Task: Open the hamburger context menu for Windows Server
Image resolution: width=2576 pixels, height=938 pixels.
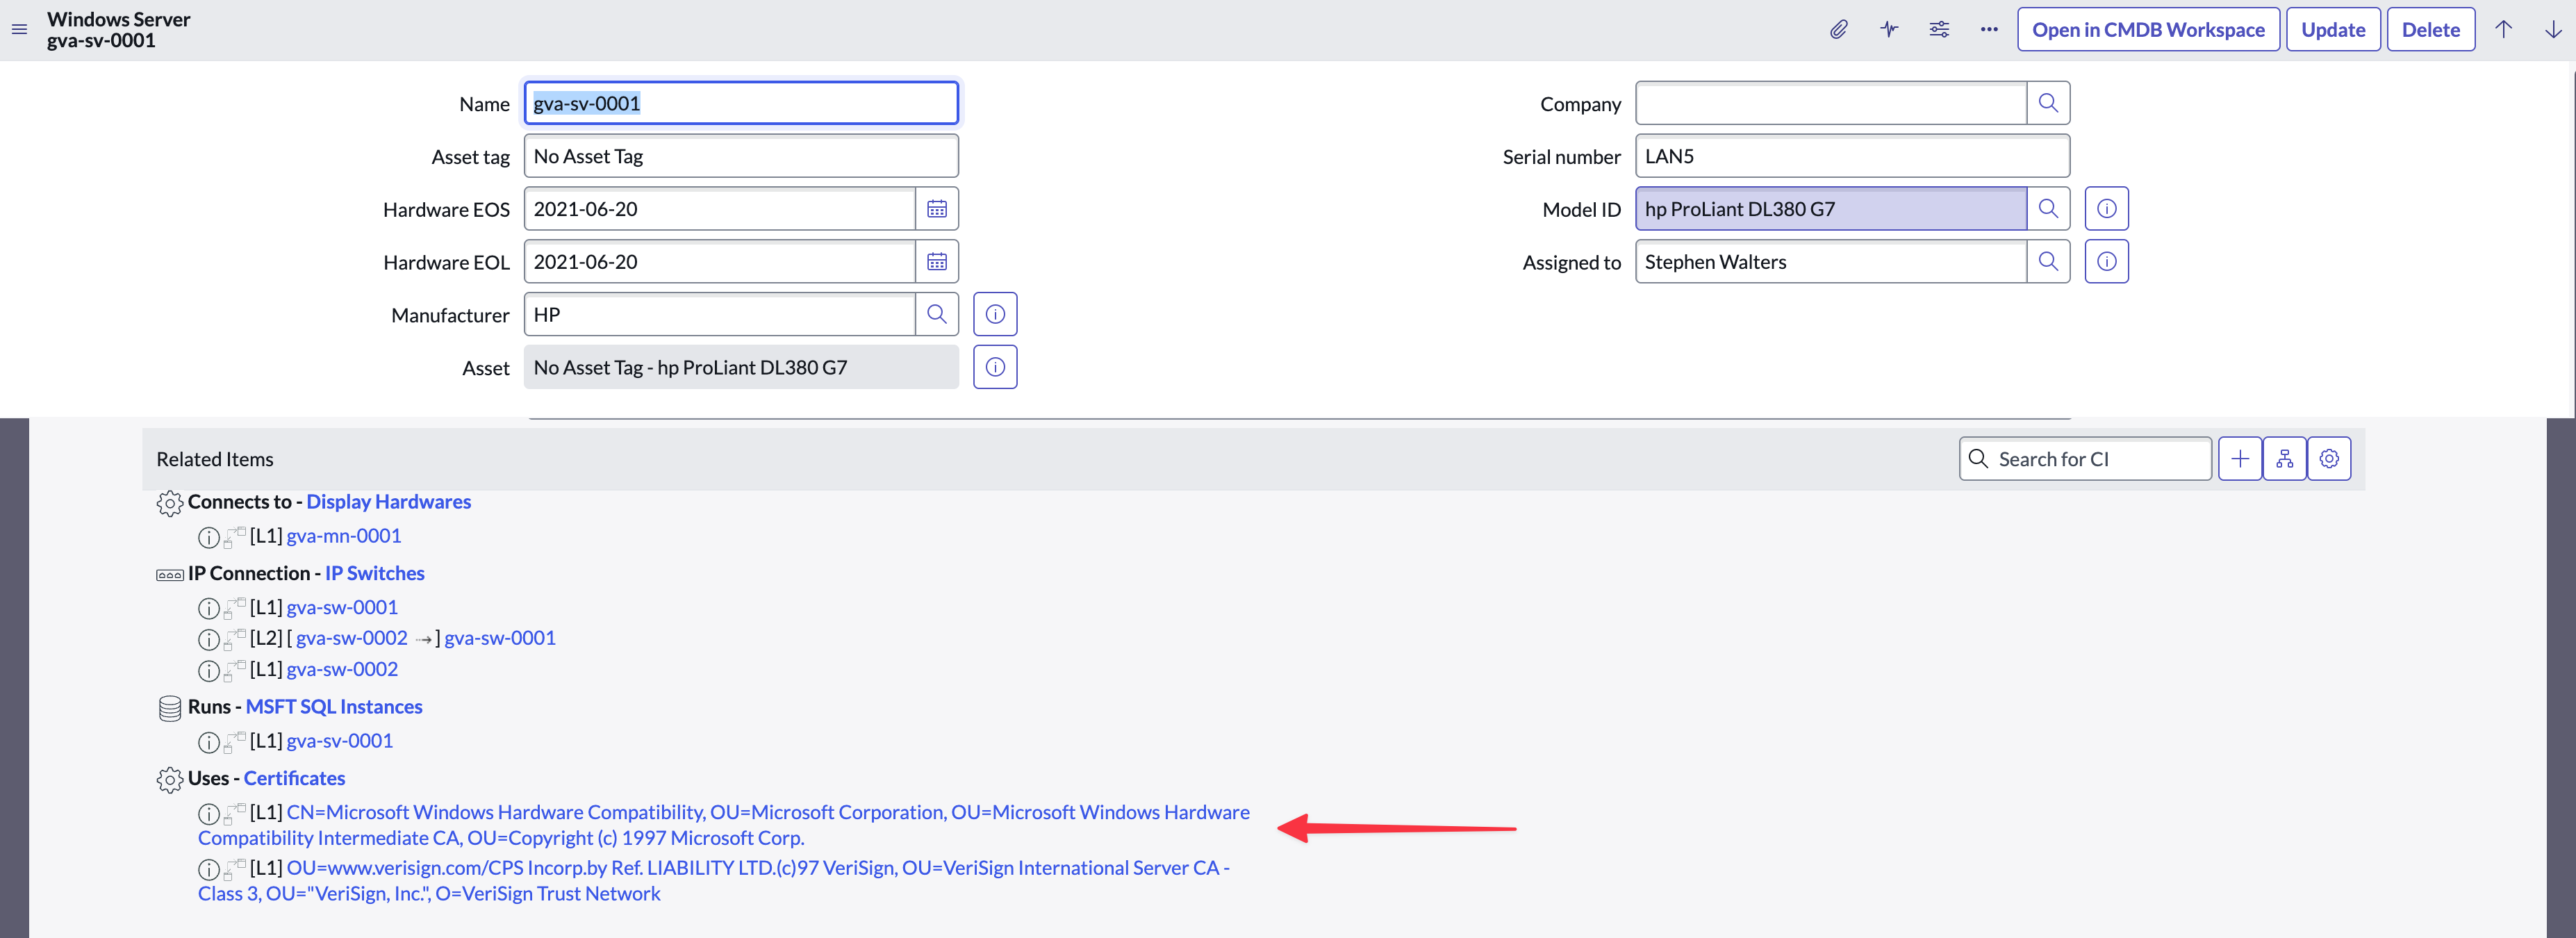Action: pos(19,30)
